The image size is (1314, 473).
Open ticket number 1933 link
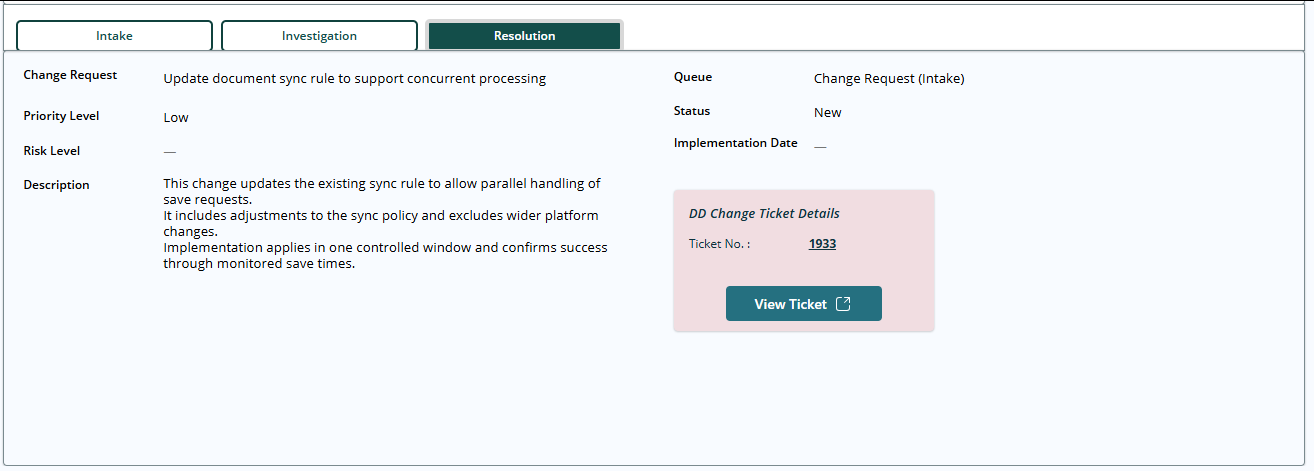point(822,244)
